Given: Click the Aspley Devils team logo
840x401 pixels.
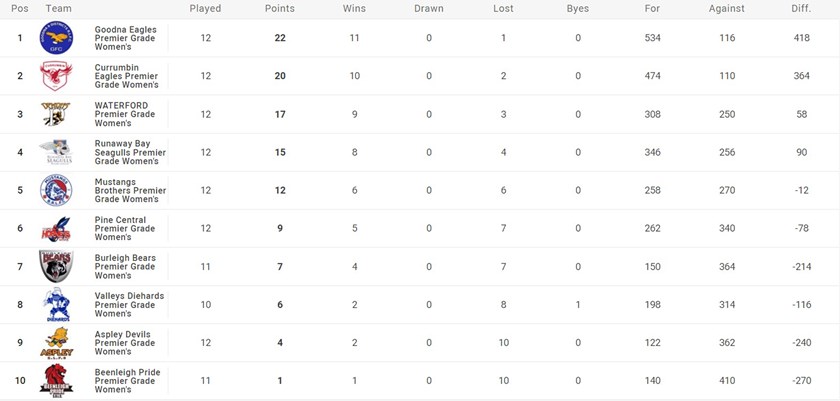Looking at the screenshot, I should 56,343.
